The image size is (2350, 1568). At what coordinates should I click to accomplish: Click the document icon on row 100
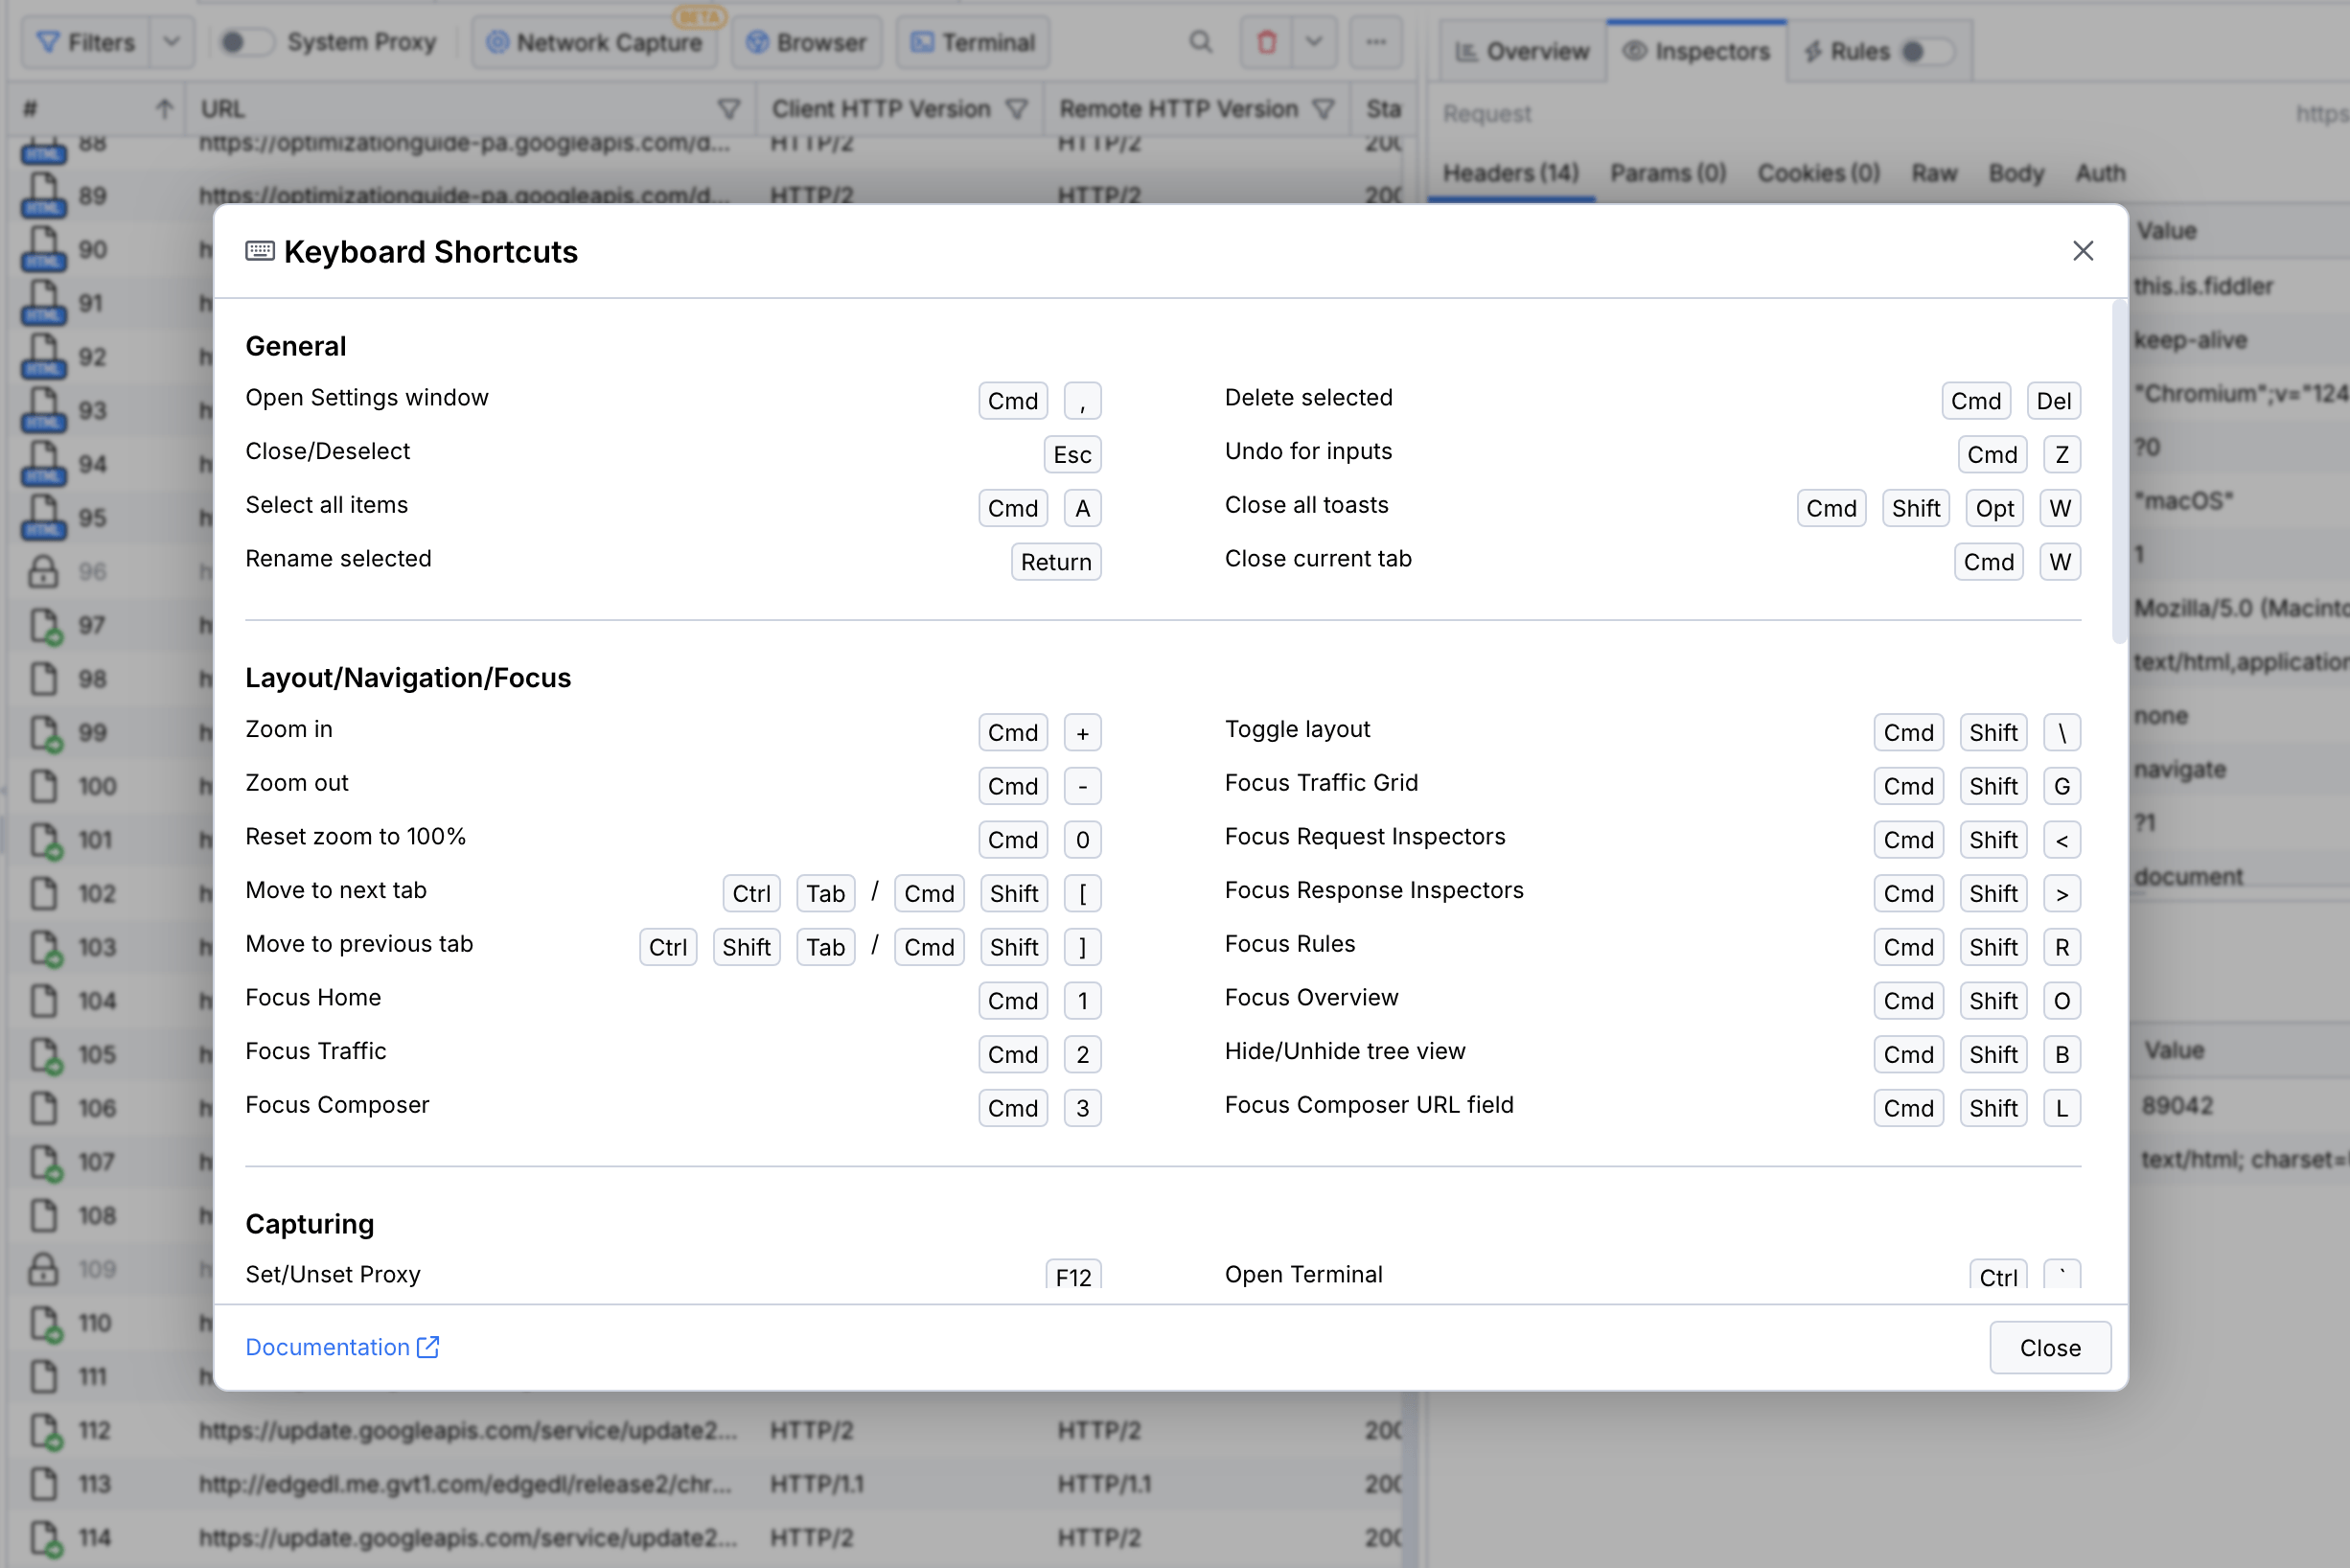(x=43, y=786)
